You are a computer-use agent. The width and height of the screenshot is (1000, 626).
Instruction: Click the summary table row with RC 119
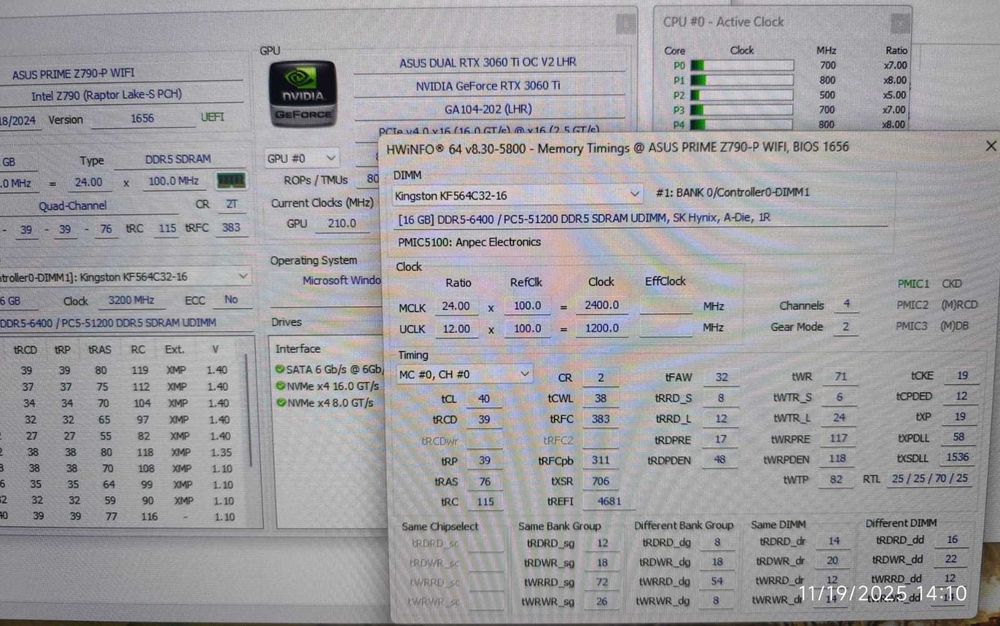tap(121, 370)
